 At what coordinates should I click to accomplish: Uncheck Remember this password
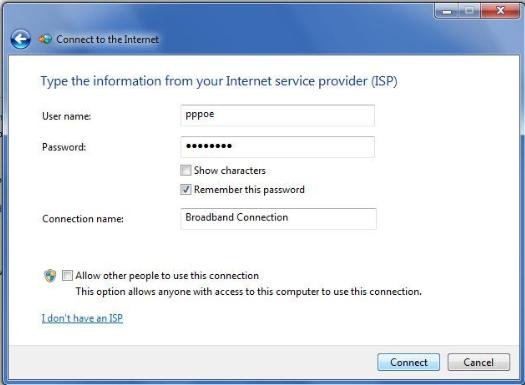[x=185, y=189]
